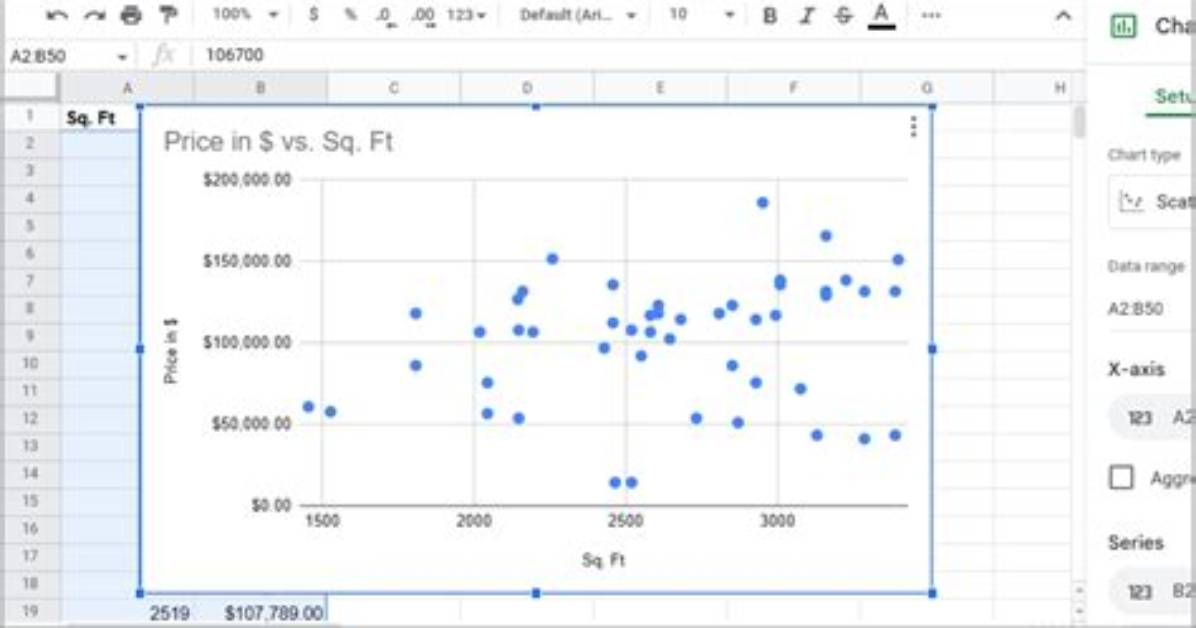Click the Undo icon
The image size is (1196, 628).
pos(56,15)
